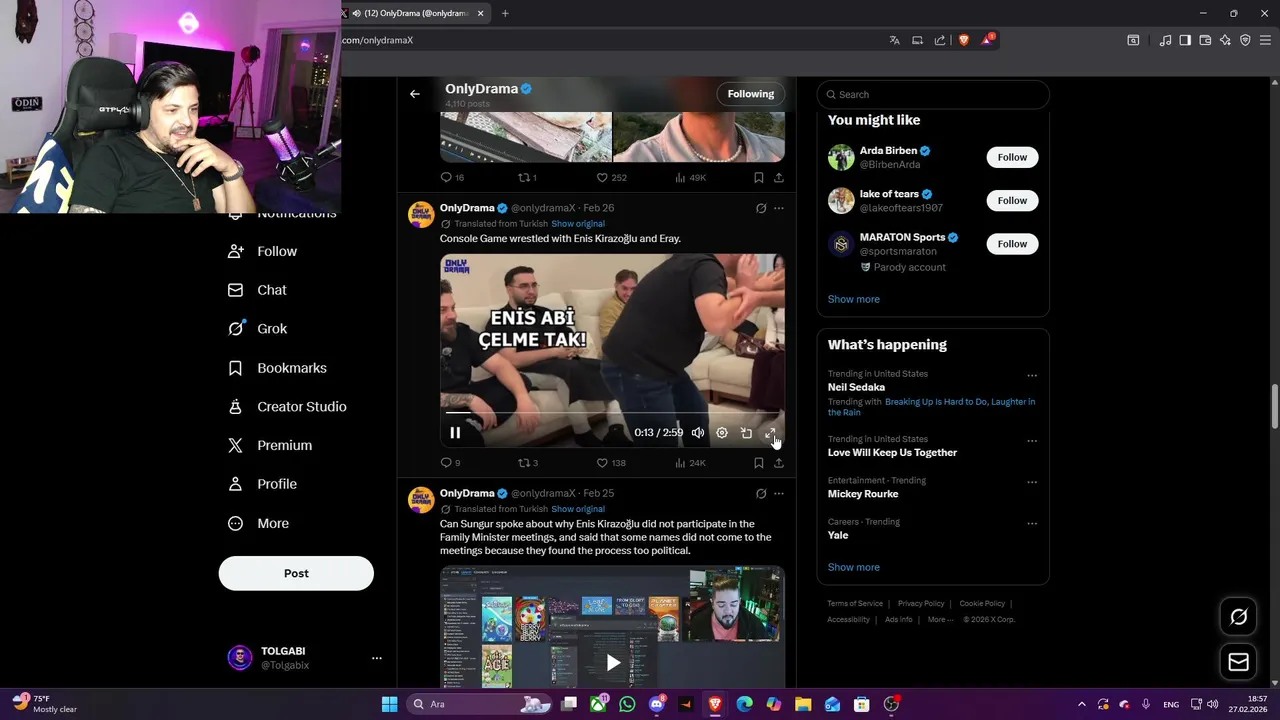Share the Console Game wrestling post

pyautogui.click(x=779, y=463)
